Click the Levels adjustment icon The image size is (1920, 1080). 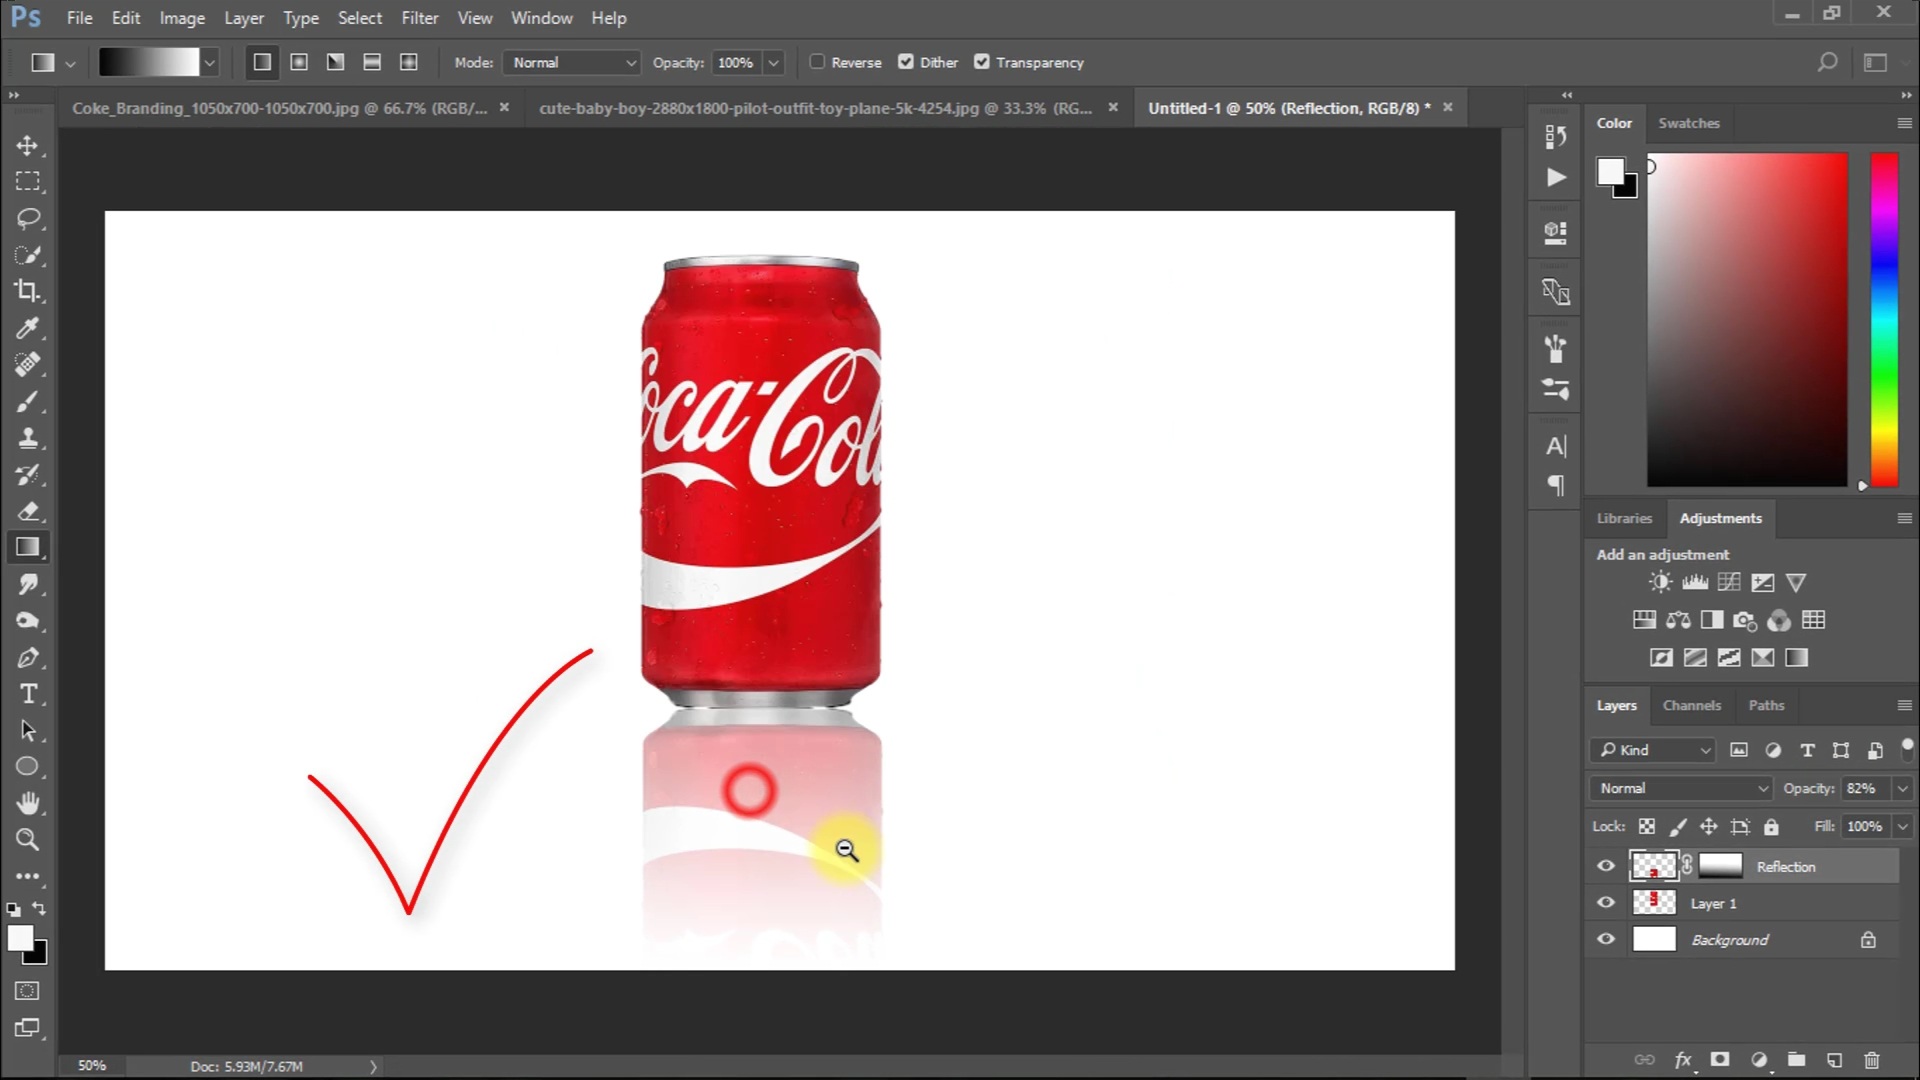pyautogui.click(x=1695, y=582)
